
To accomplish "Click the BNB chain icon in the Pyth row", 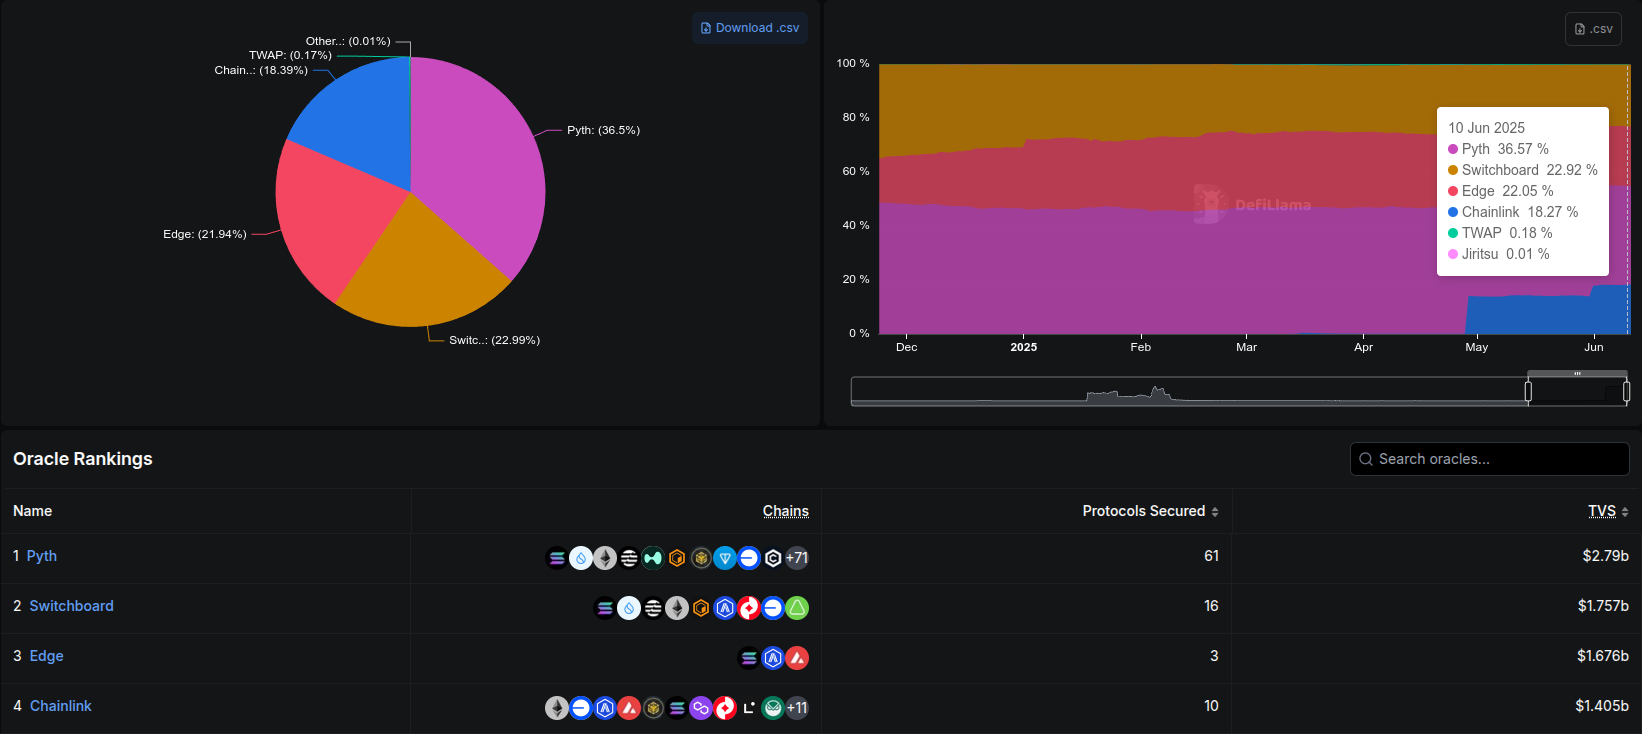I will point(701,558).
